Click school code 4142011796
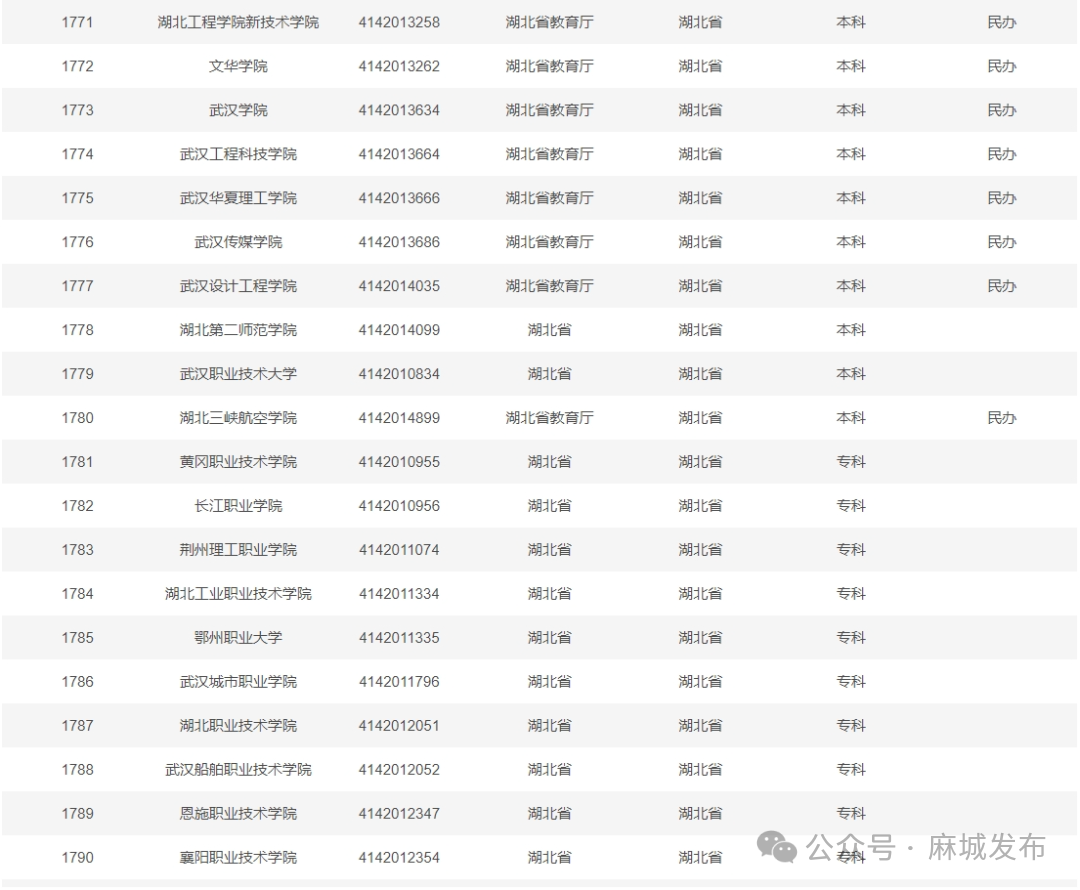 coord(399,682)
